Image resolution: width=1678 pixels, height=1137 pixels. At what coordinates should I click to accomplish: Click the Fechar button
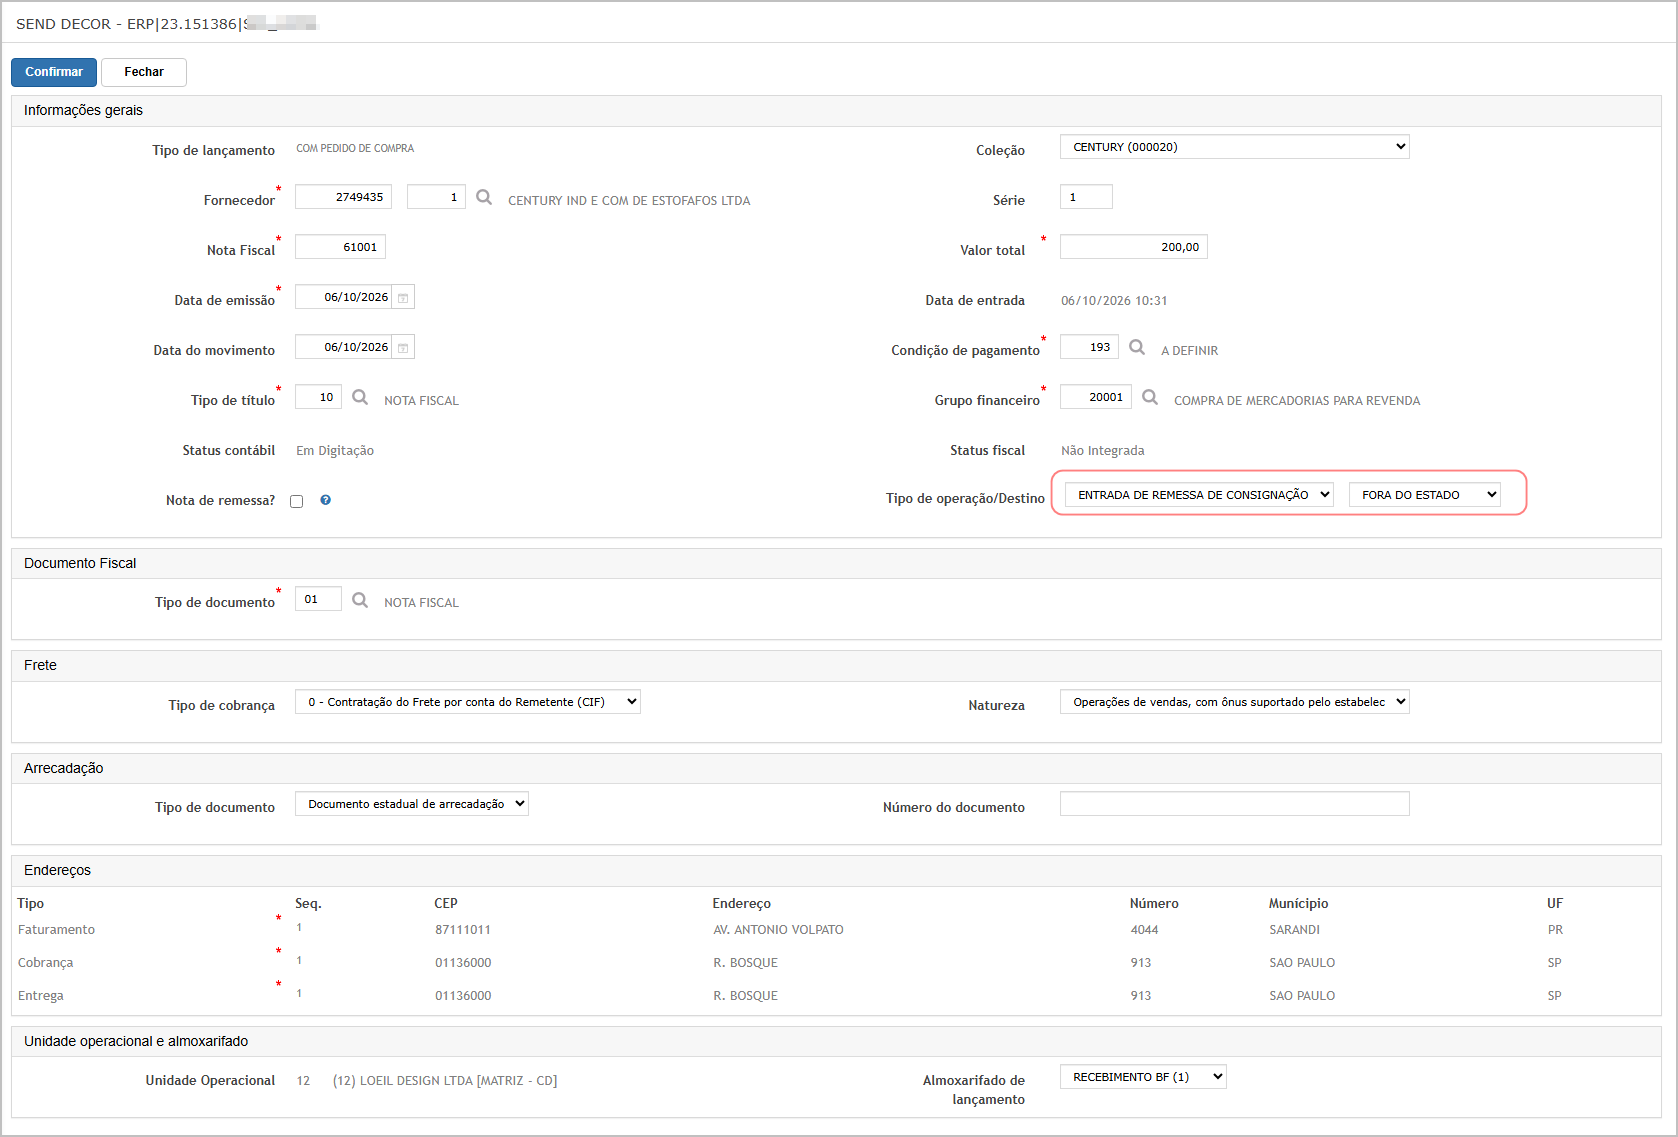[144, 72]
